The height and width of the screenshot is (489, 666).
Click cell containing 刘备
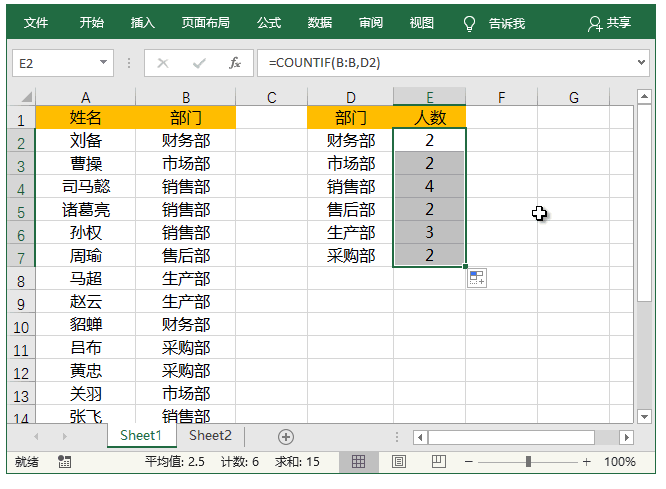[x=85, y=141]
